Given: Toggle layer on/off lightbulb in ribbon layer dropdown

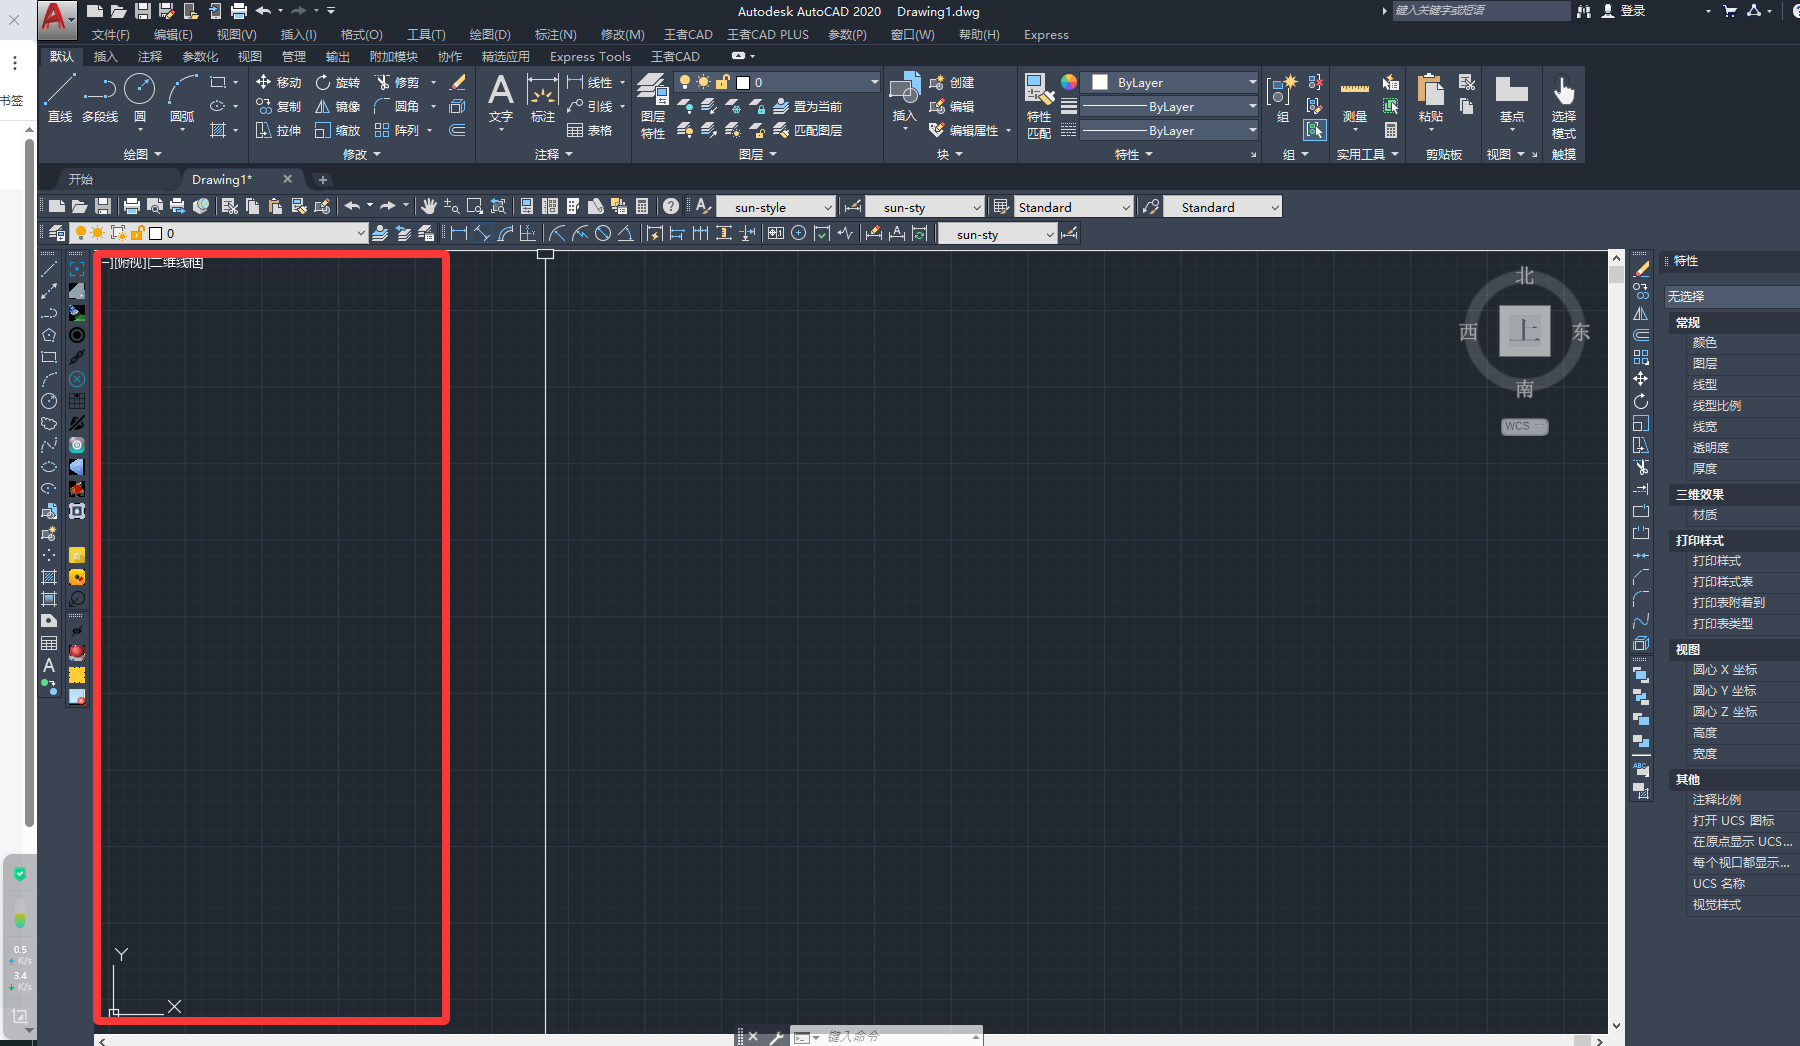Looking at the screenshot, I should tap(685, 82).
